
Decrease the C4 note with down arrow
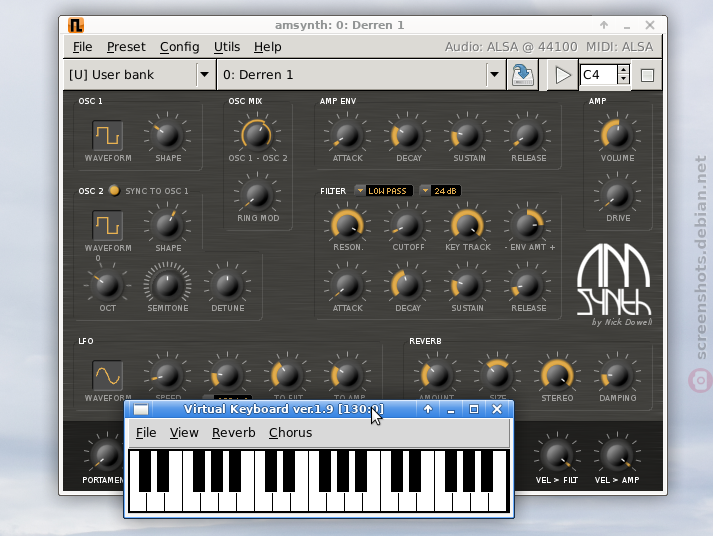(623, 80)
